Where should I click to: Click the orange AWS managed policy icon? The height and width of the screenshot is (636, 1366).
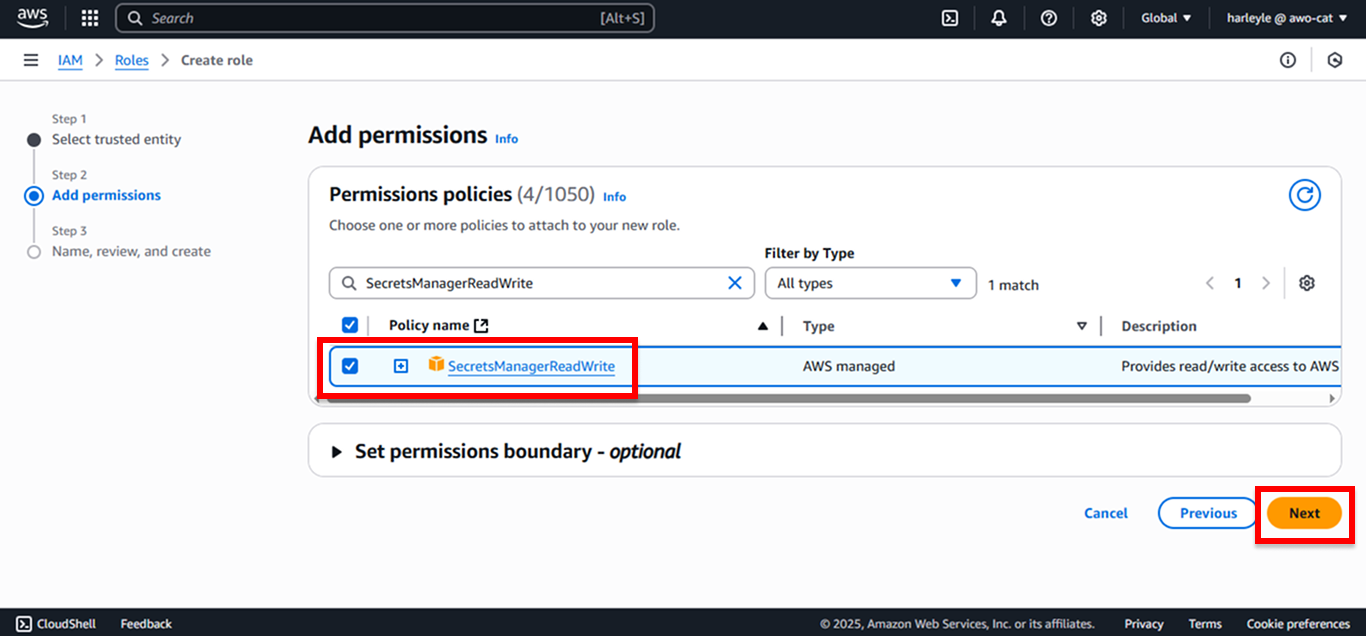pyautogui.click(x=436, y=365)
